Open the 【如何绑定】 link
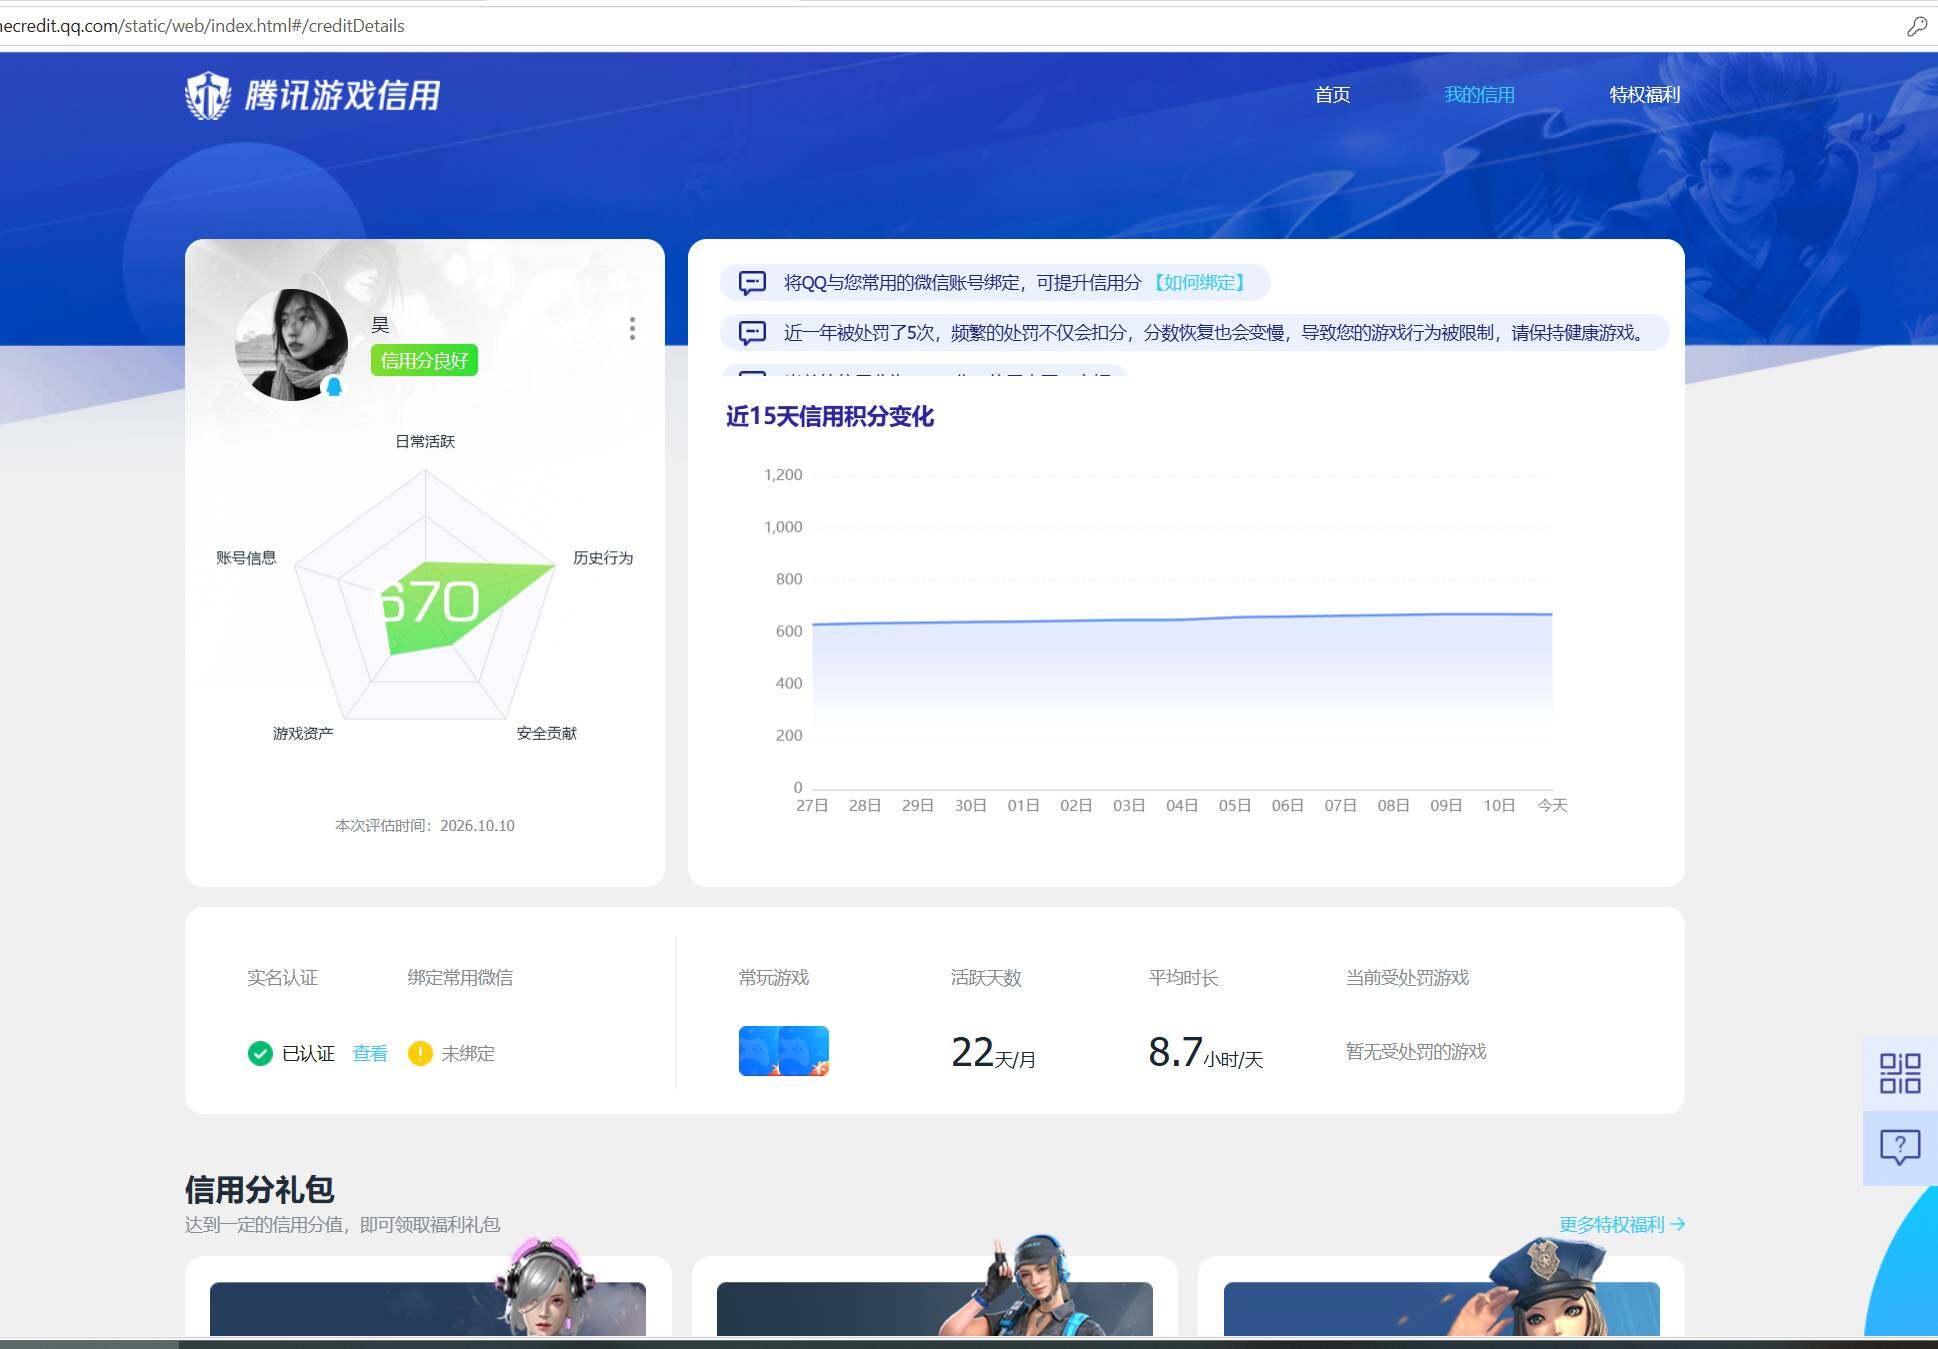The image size is (1938, 1349). 1199,283
